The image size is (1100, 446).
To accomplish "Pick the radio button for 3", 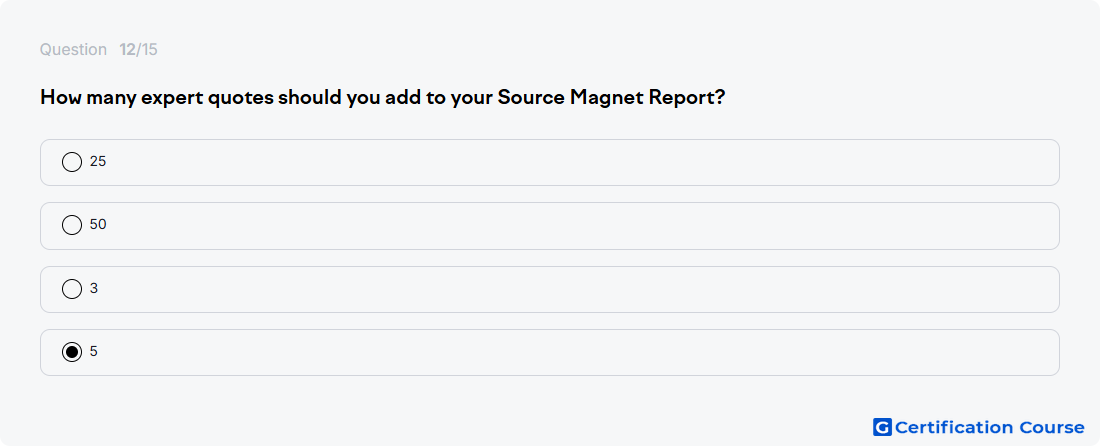I will 72,289.
